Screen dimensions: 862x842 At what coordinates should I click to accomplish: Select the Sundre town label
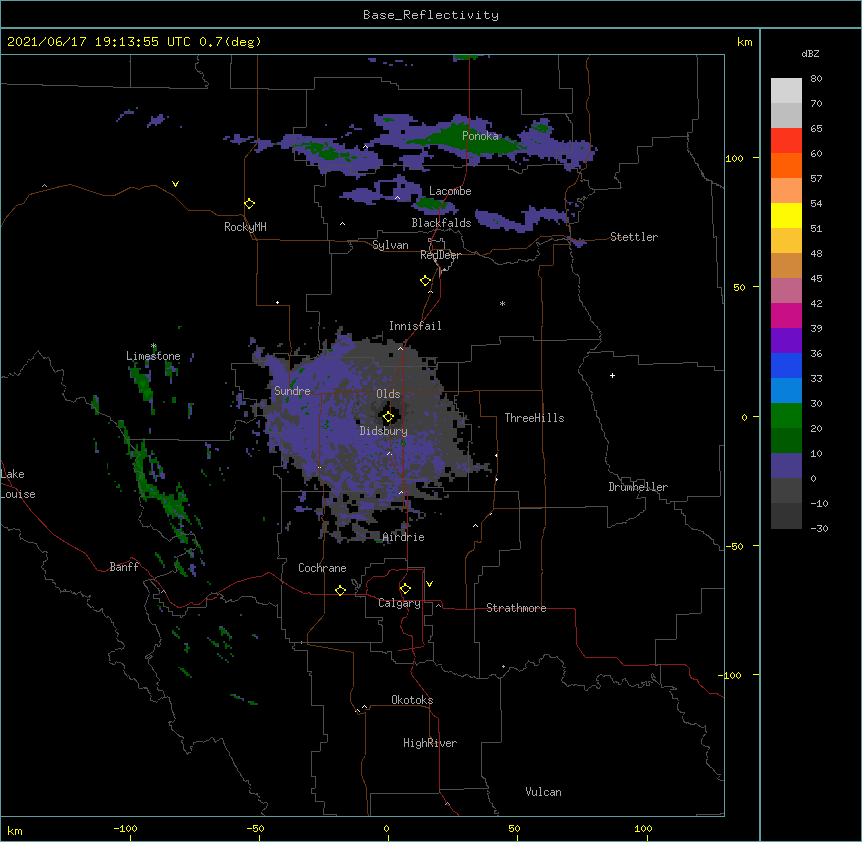(292, 391)
